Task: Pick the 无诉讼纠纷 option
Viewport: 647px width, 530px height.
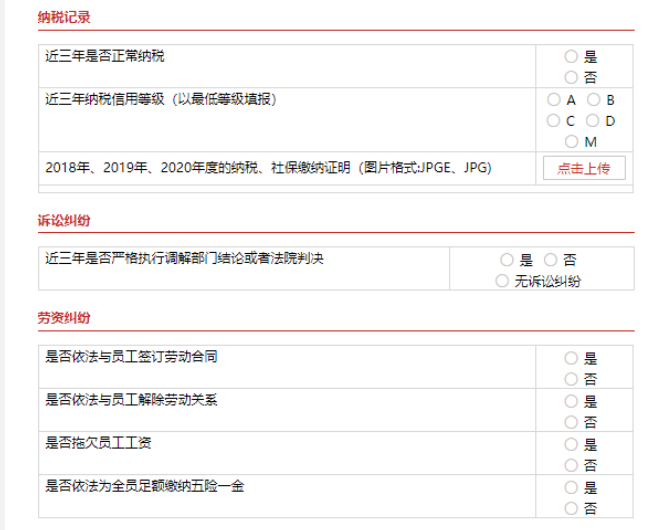Action: (x=502, y=281)
